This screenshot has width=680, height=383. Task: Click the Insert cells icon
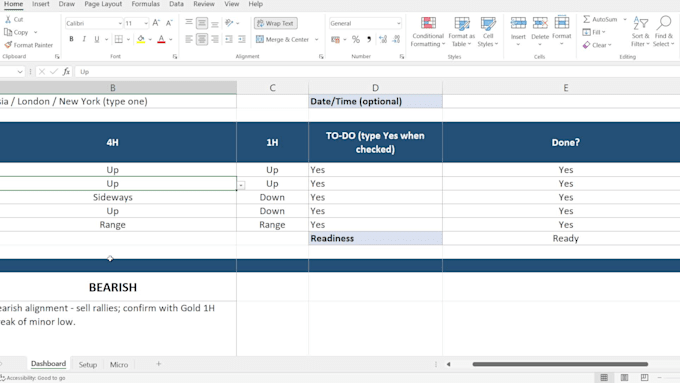[518, 23]
